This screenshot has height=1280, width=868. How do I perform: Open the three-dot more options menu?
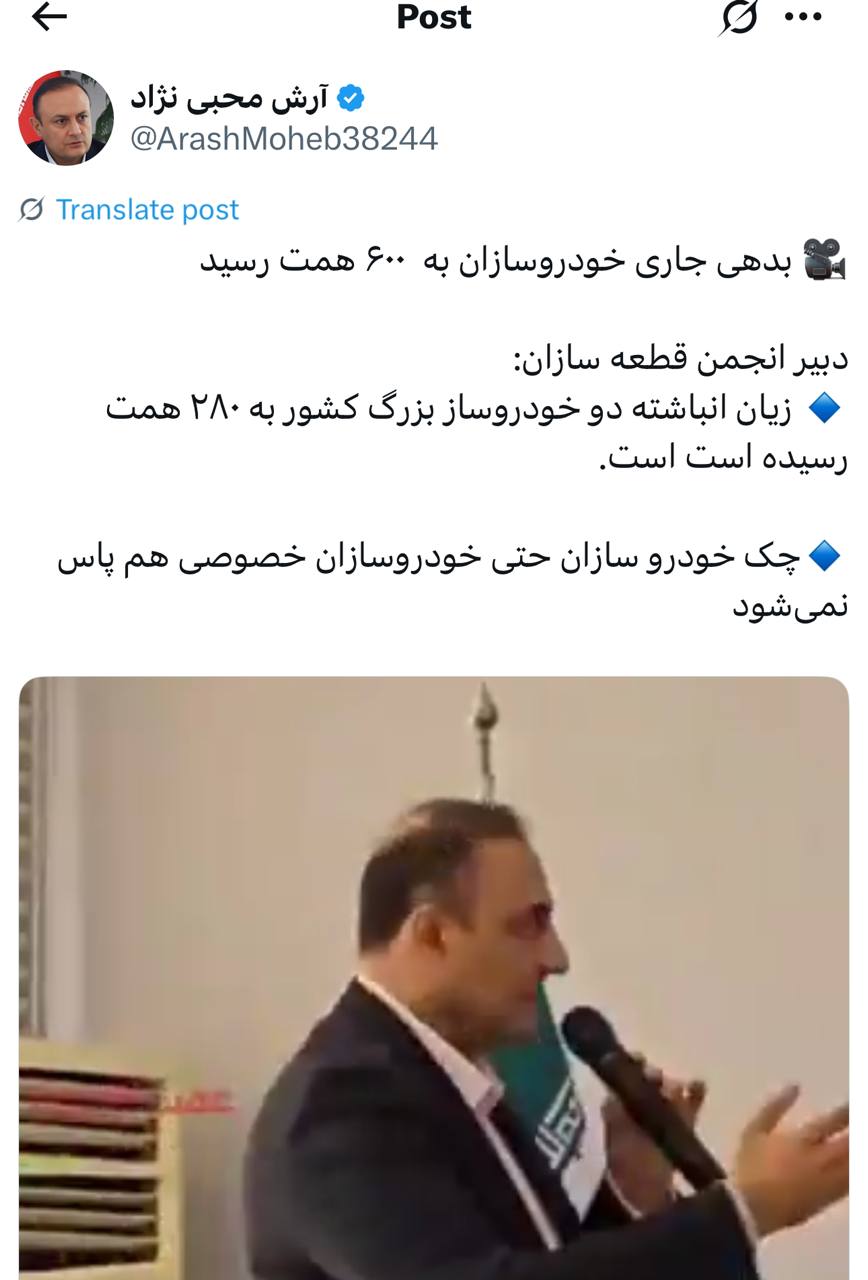tap(804, 17)
